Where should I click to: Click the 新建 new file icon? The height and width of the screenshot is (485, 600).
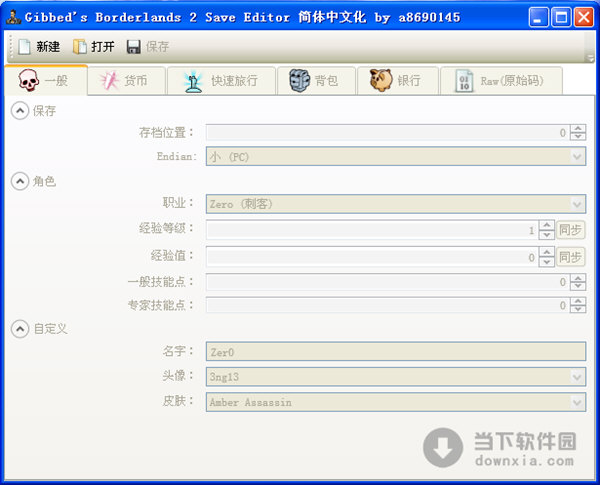tap(24, 47)
